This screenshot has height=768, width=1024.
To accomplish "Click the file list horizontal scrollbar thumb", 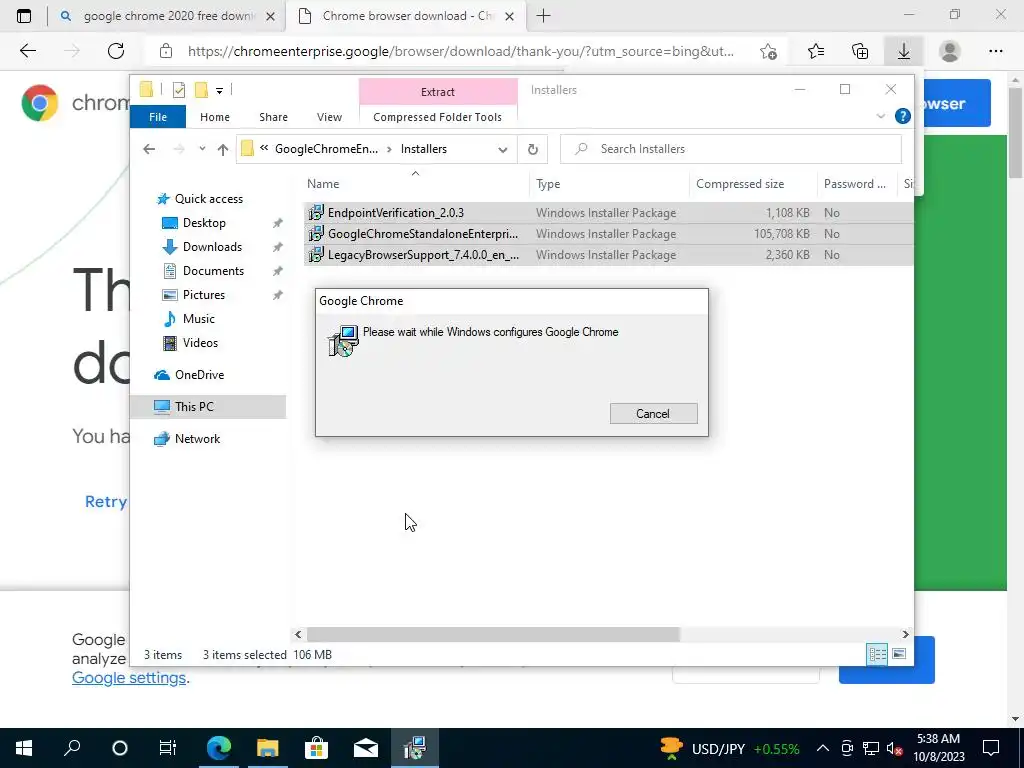I will 493,634.
